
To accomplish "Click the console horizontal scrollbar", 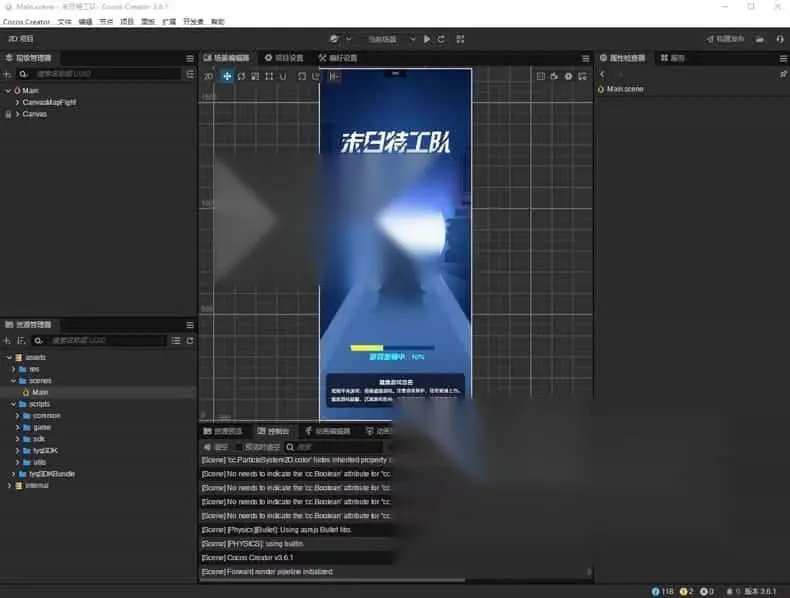I will 333,580.
